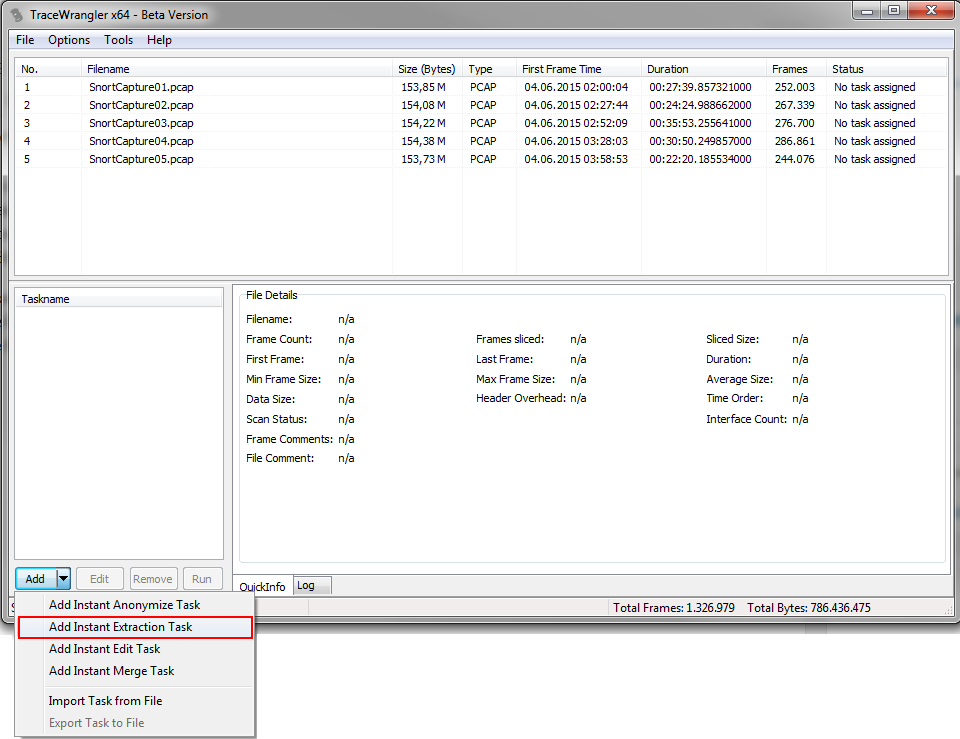Click size value 153,73 M
The width and height of the screenshot is (960, 739).
(x=423, y=159)
